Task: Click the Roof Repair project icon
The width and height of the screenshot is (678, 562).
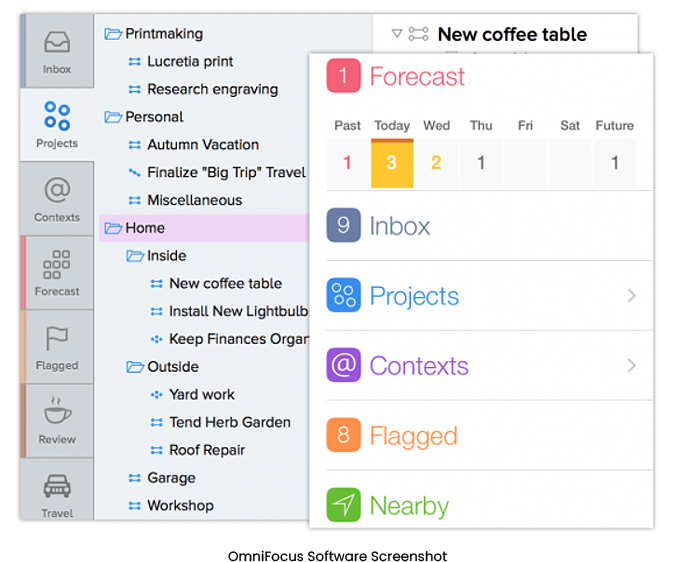Action: coord(157,450)
